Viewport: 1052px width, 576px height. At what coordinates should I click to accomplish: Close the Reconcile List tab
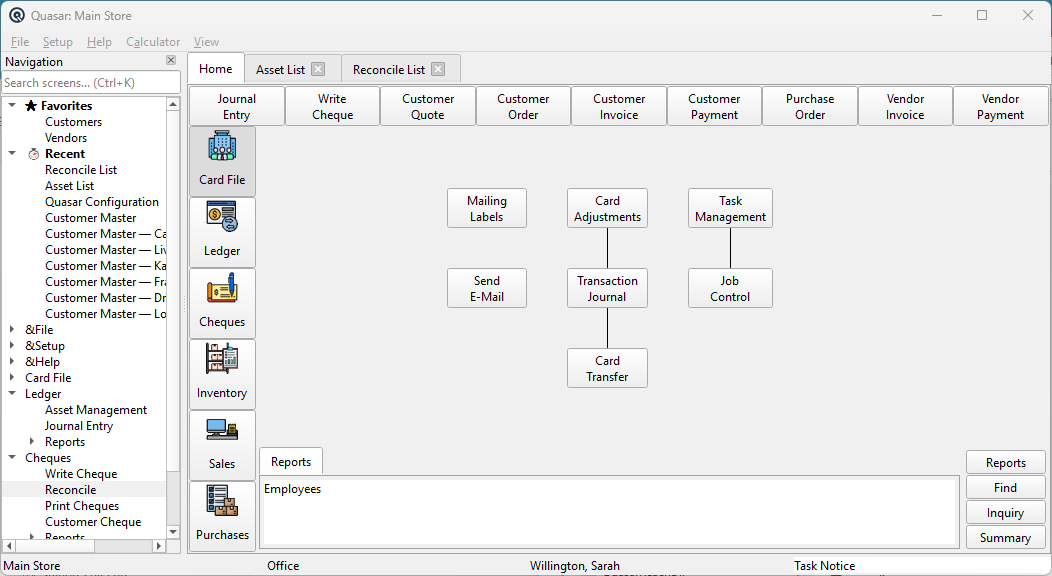[x=438, y=69]
